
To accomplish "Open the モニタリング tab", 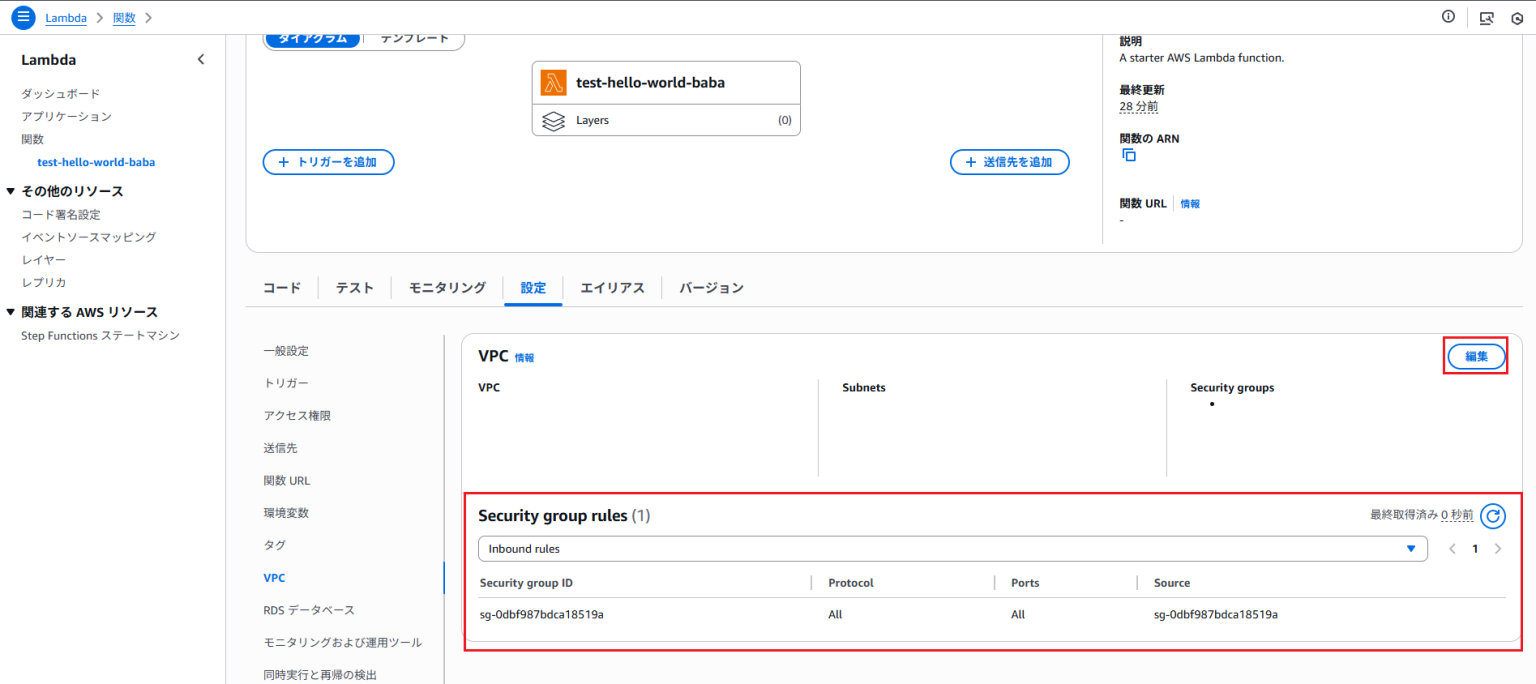I will [446, 287].
